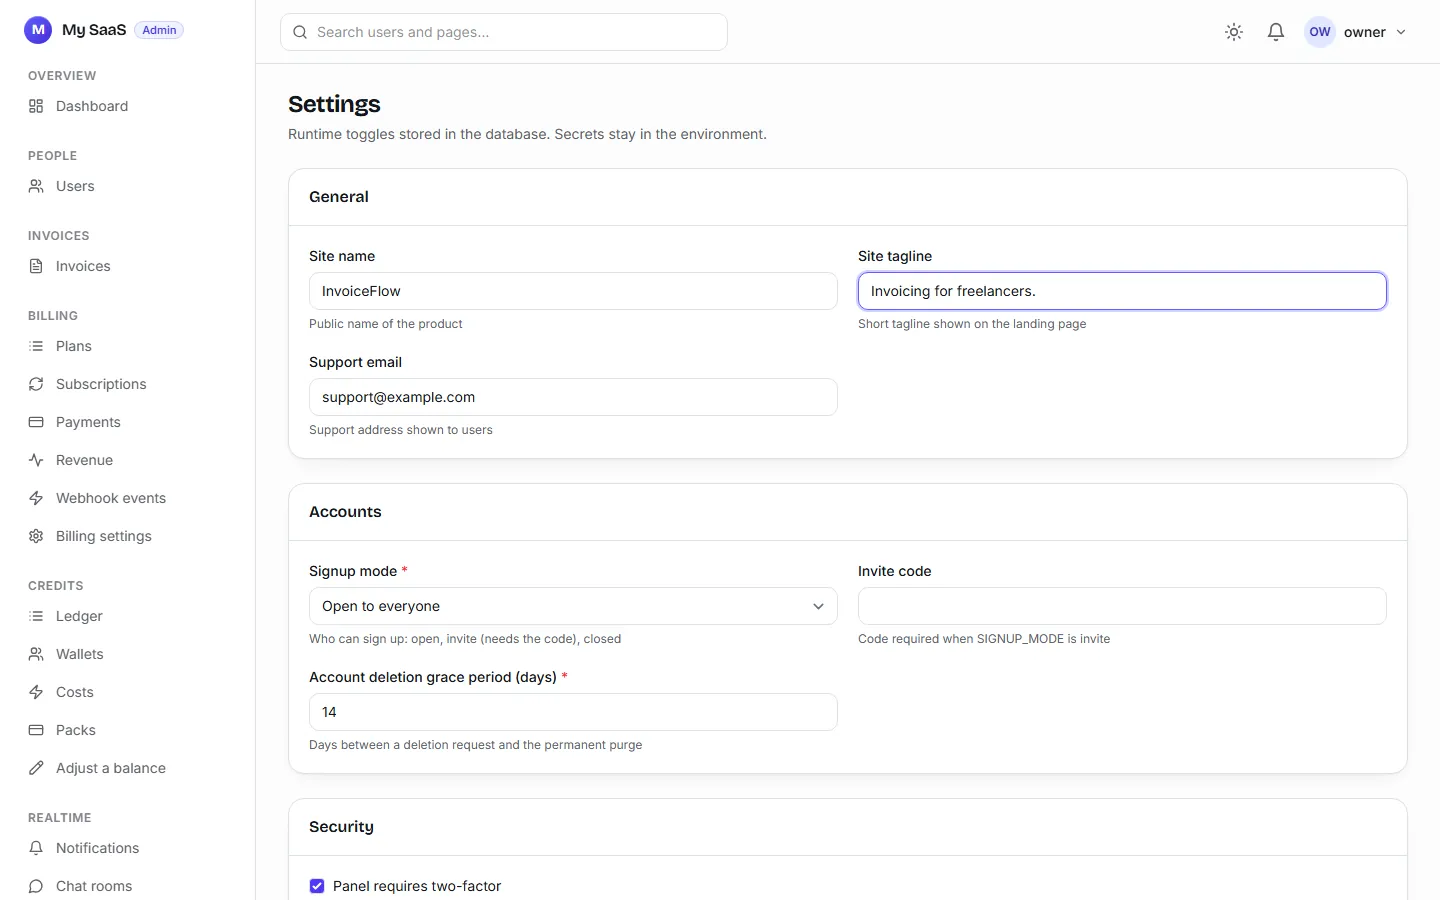Screen dimensions: 1440x900
Task: Go to the Dashboard page
Action: point(128,106)
